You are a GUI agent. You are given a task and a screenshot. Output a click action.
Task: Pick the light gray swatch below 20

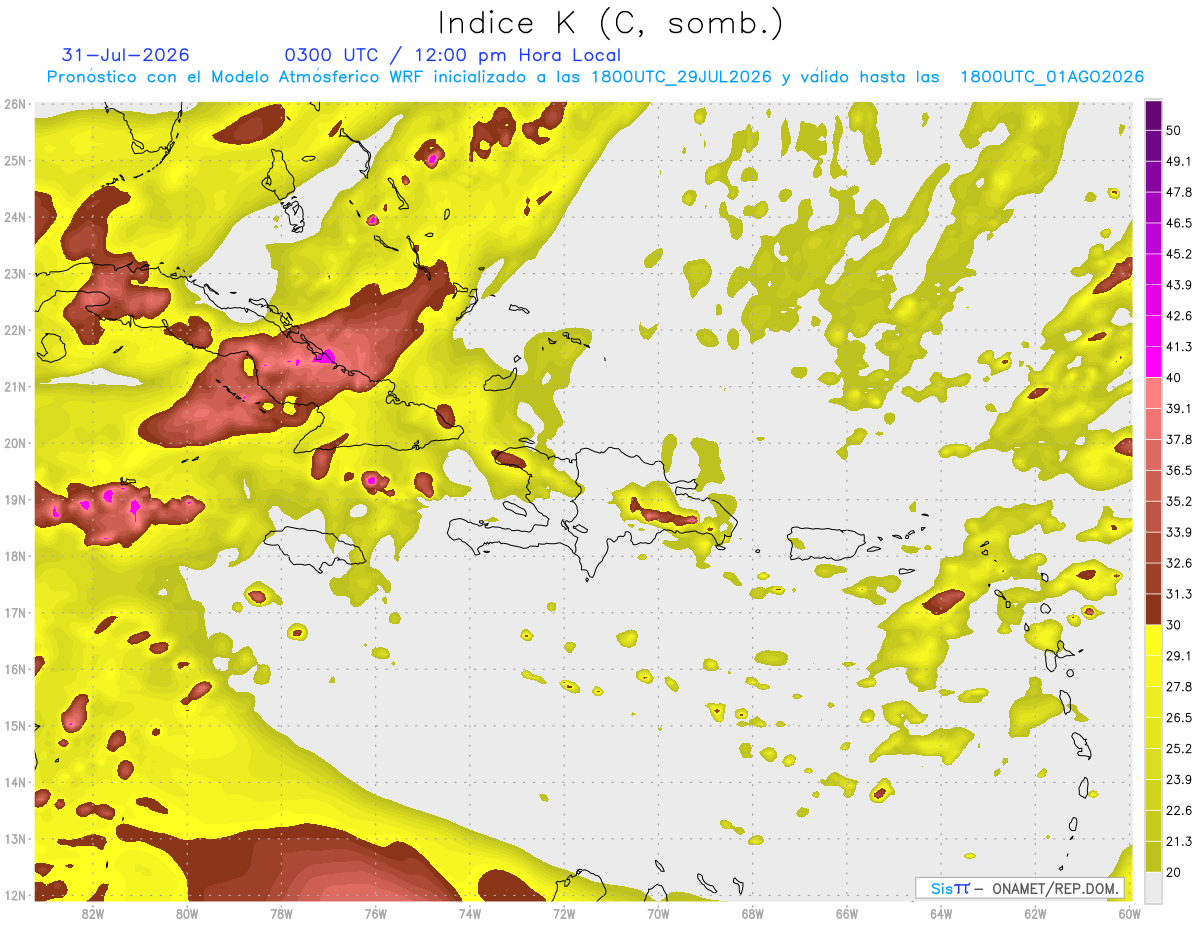pyautogui.click(x=1153, y=887)
